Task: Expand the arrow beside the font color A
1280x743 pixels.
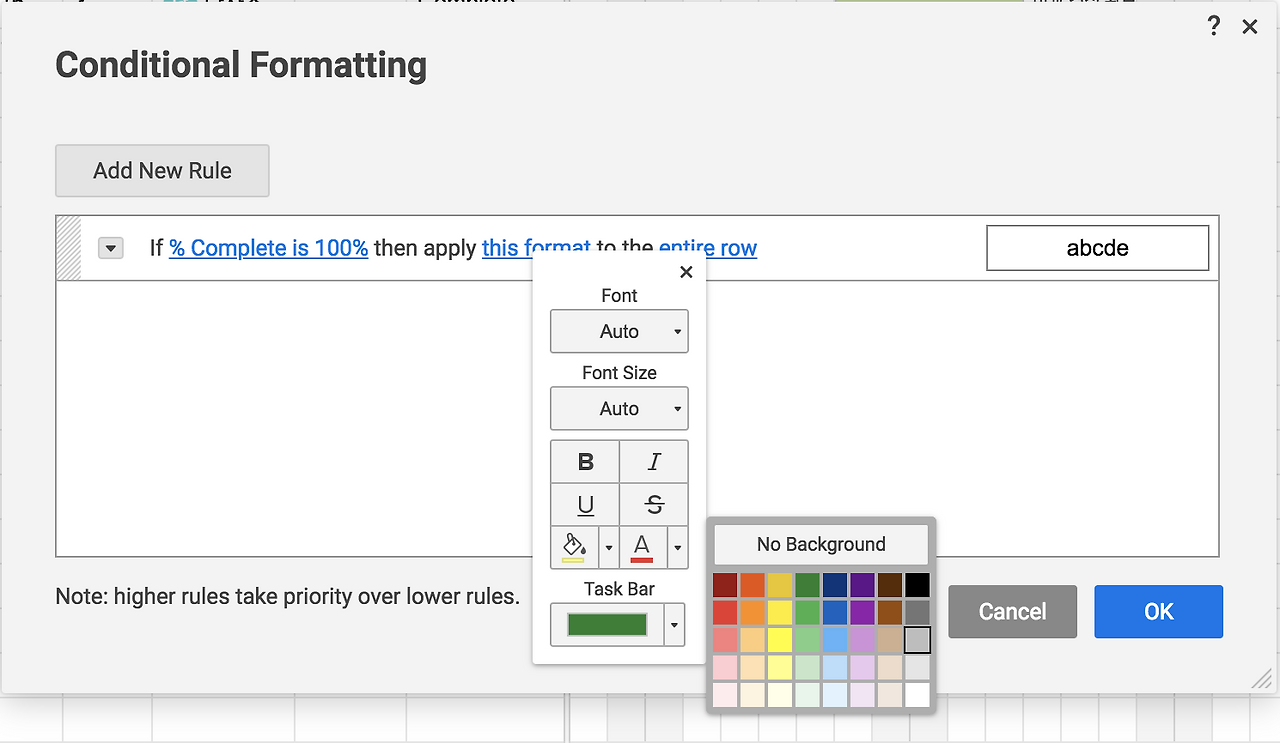Action: coord(677,548)
